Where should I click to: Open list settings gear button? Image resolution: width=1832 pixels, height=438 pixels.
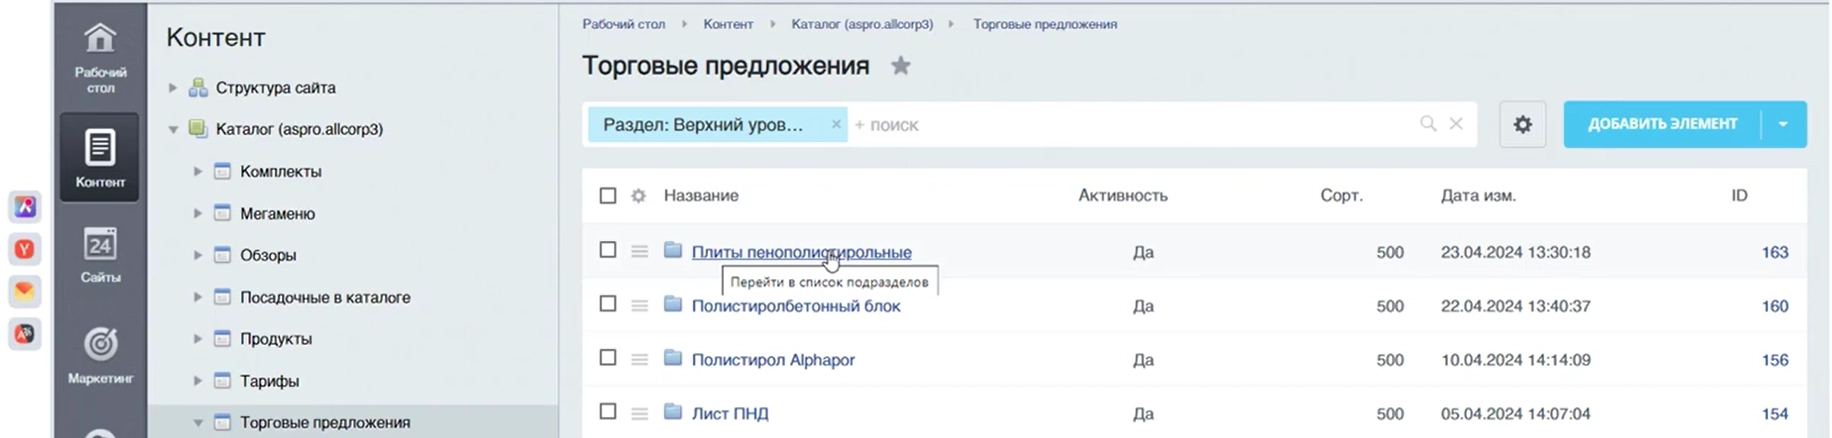click(x=1522, y=124)
